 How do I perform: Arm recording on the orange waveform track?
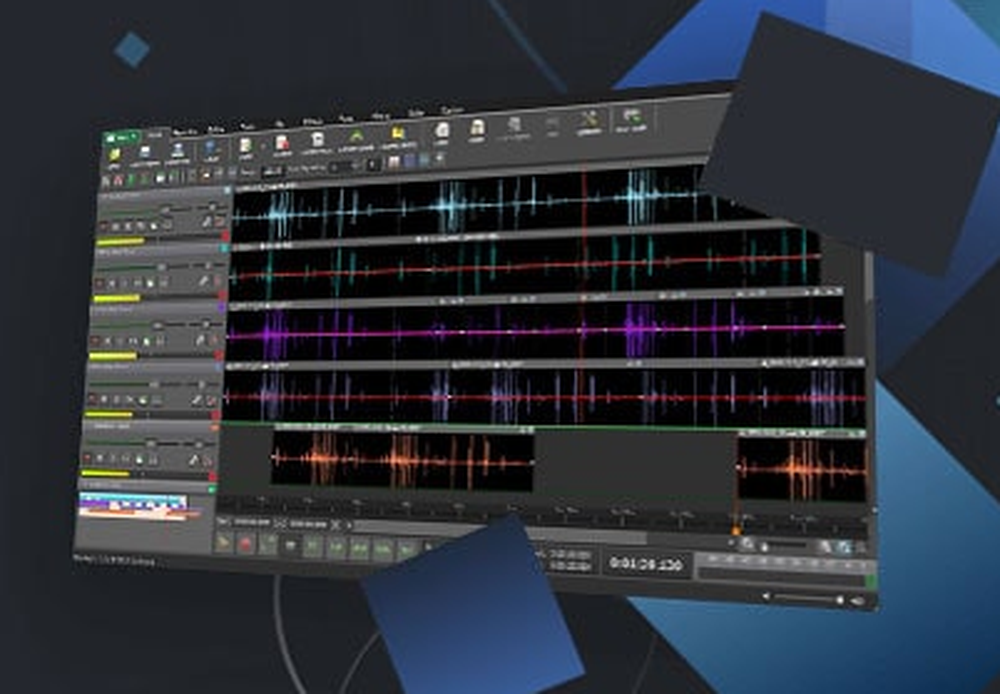87,458
